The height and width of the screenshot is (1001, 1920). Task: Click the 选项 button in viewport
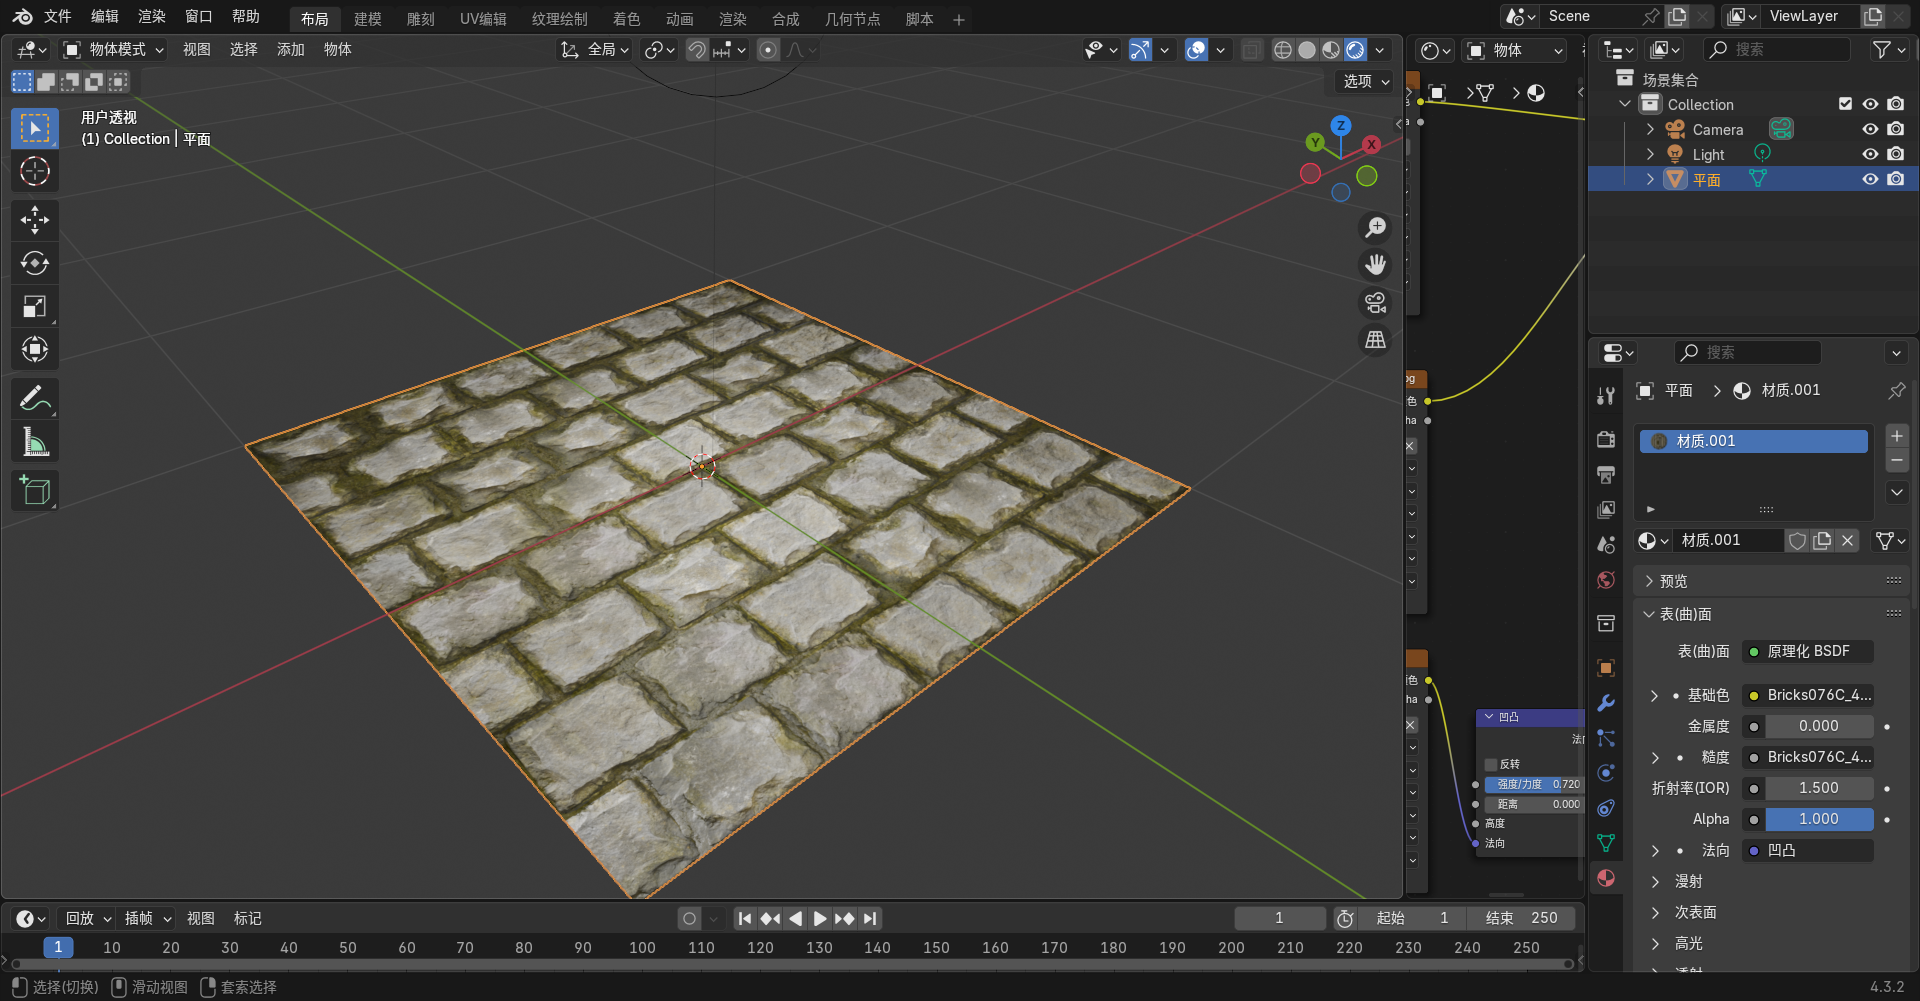(x=1366, y=81)
